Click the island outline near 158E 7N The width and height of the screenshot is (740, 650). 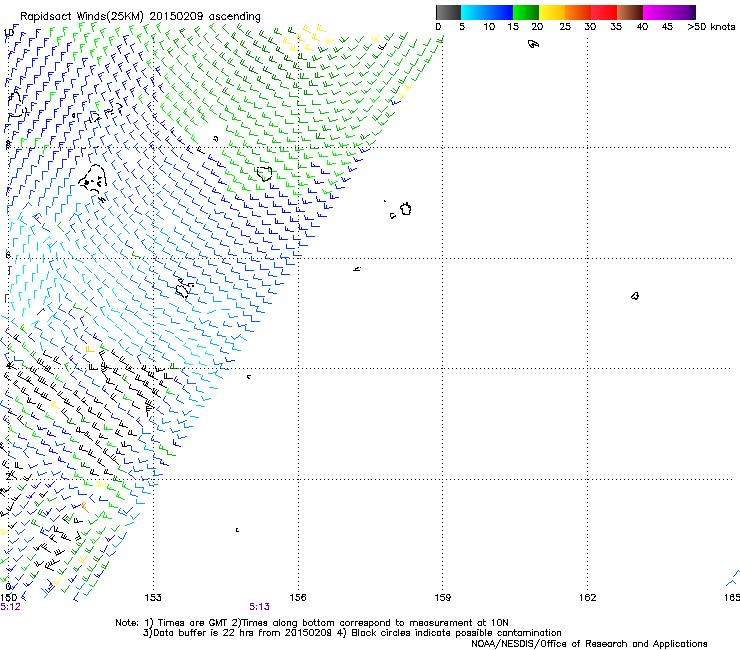click(x=405, y=209)
